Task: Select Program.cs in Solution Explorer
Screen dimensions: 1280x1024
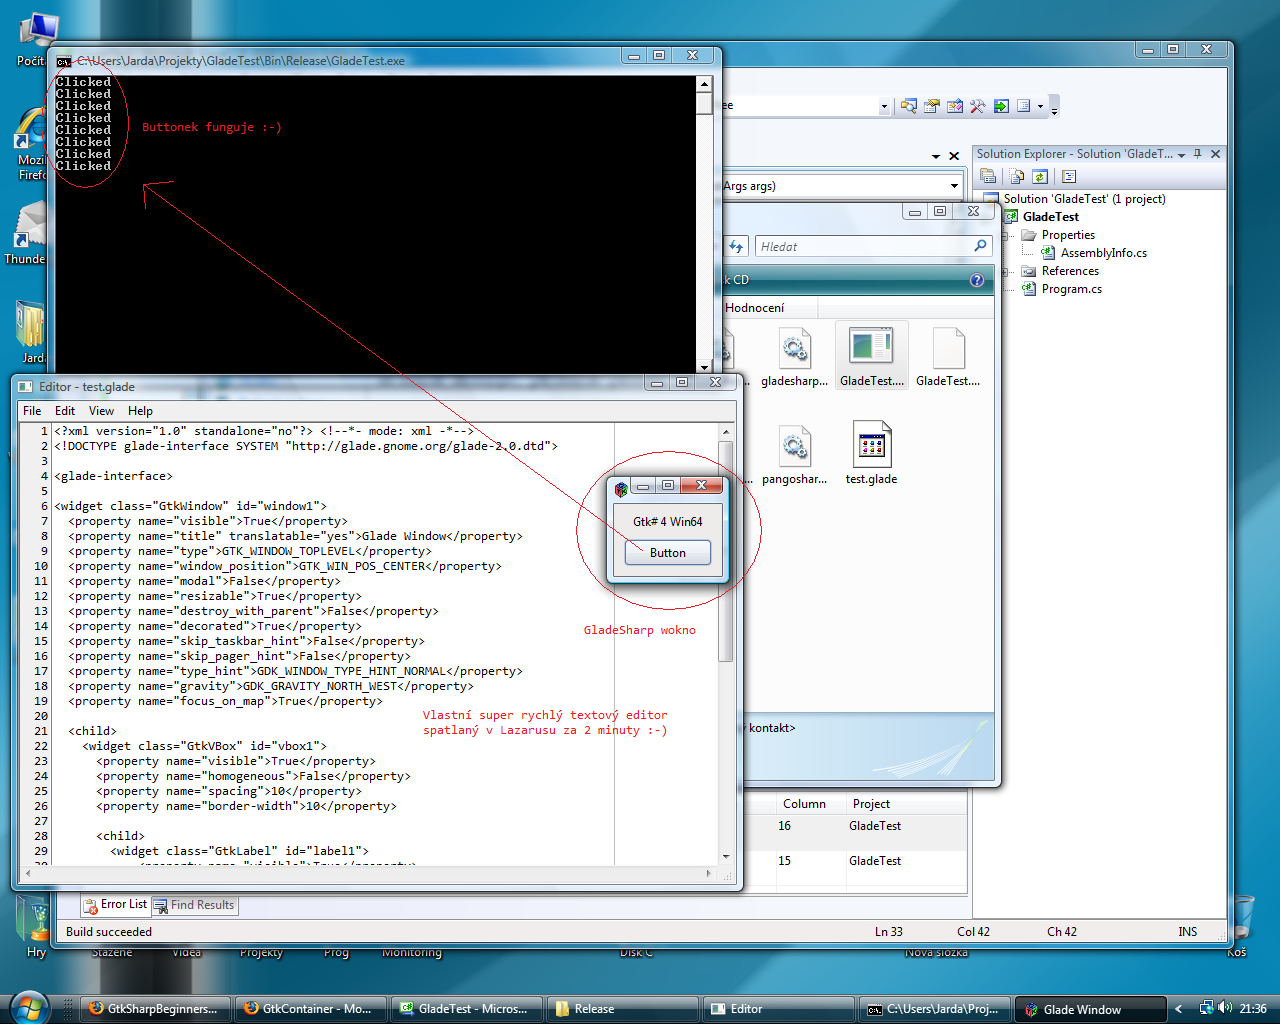Action: [x=1071, y=289]
